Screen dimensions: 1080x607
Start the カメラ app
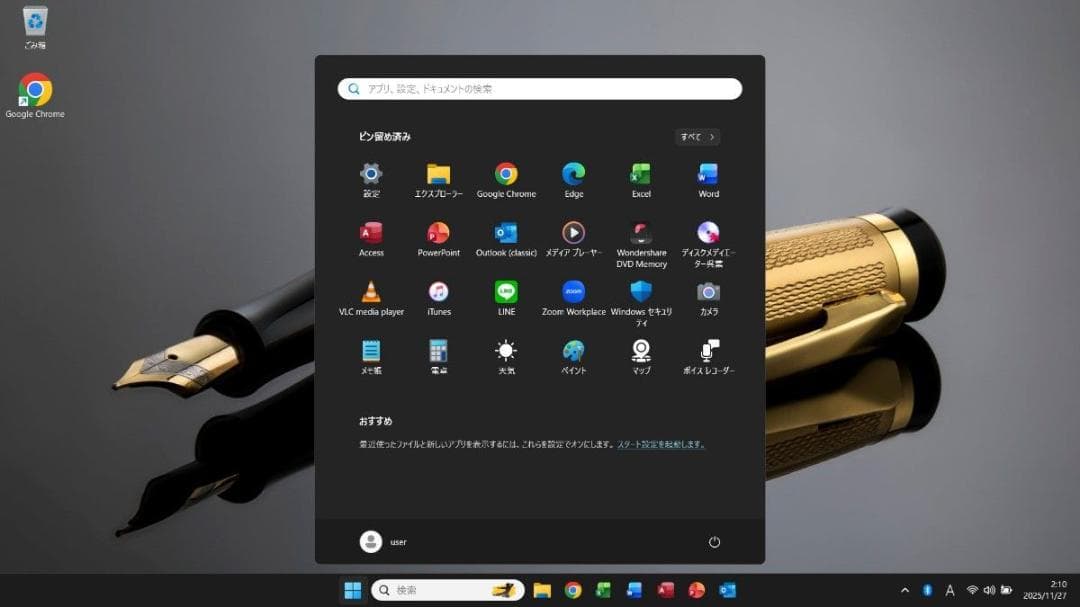[x=708, y=296]
